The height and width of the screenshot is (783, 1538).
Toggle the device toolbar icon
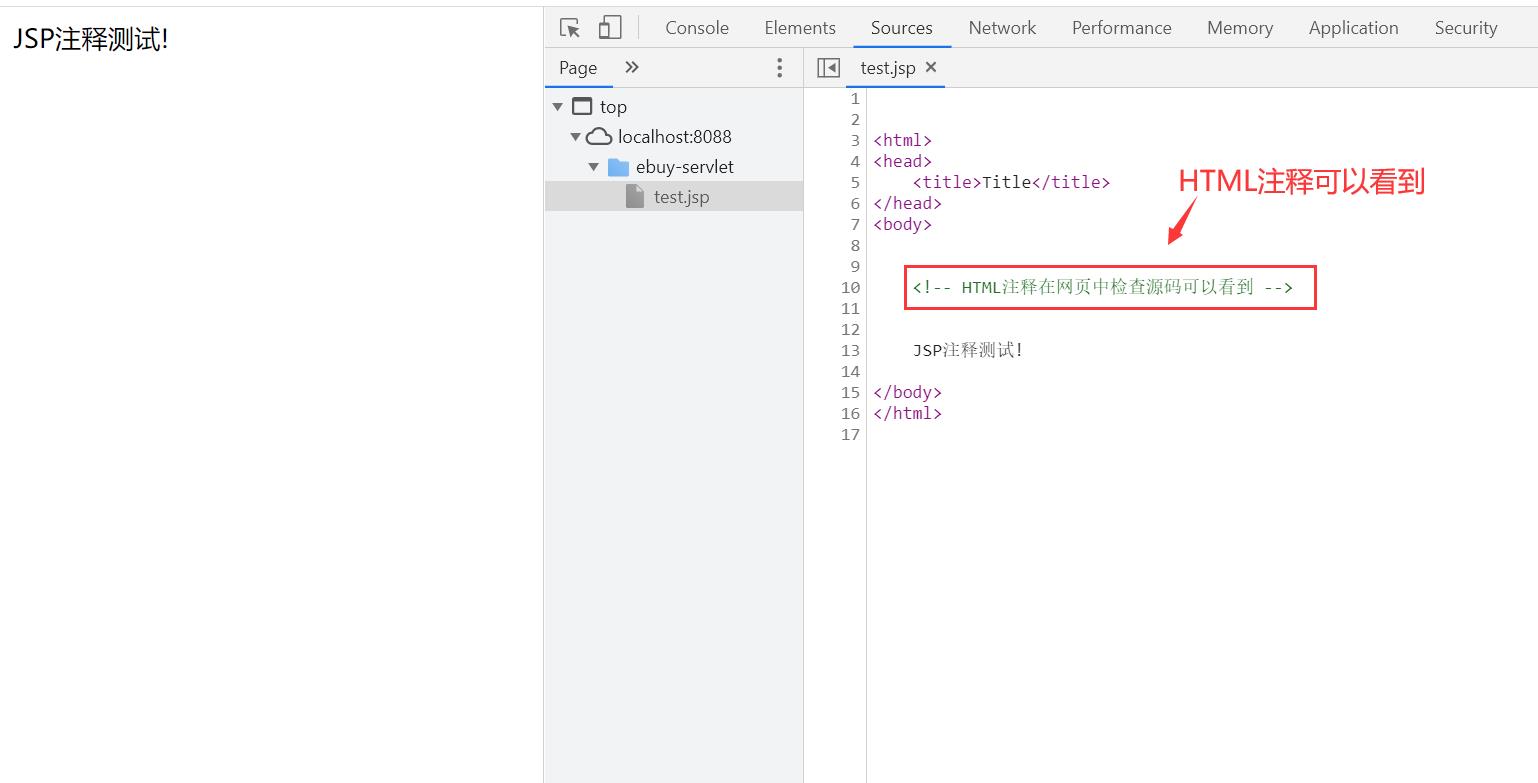tap(610, 28)
